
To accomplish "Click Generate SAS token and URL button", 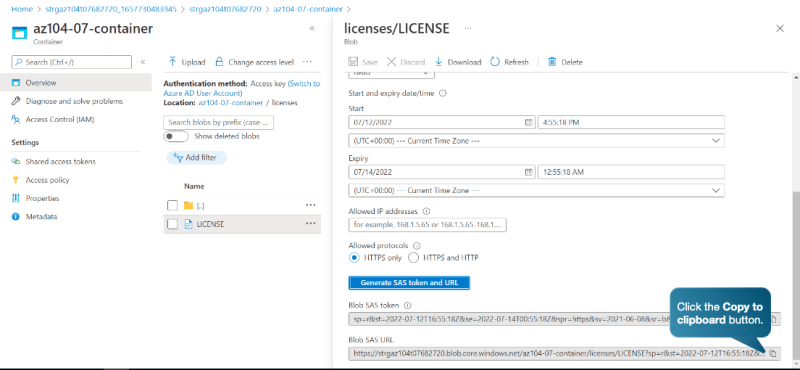I will click(x=409, y=283).
